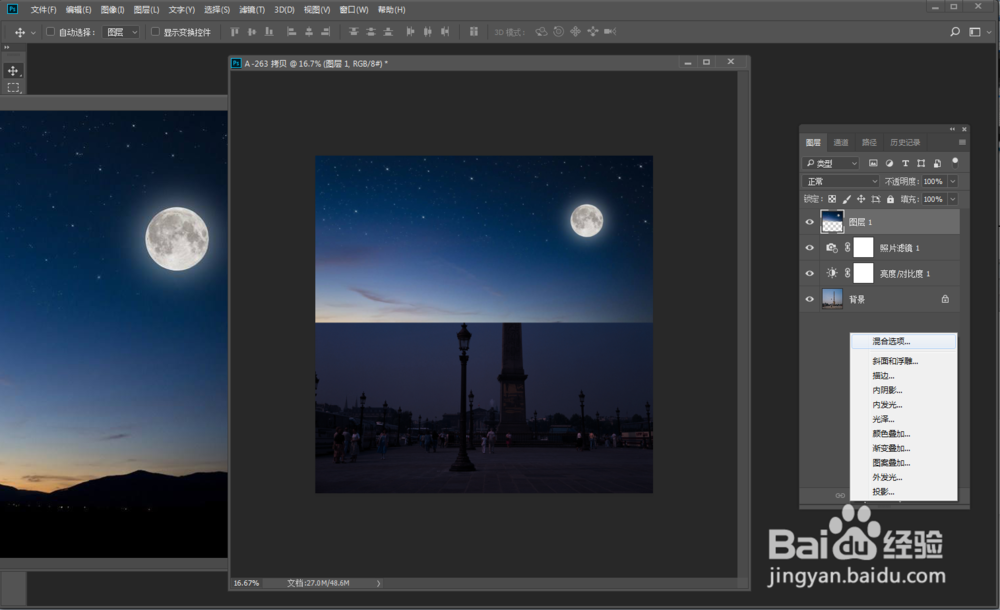Screen dimensions: 1000x610
Task: Open the 滤镜(T) menu
Action: point(252,10)
